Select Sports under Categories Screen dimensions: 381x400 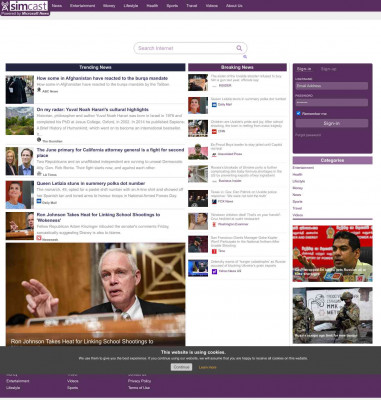(x=297, y=202)
